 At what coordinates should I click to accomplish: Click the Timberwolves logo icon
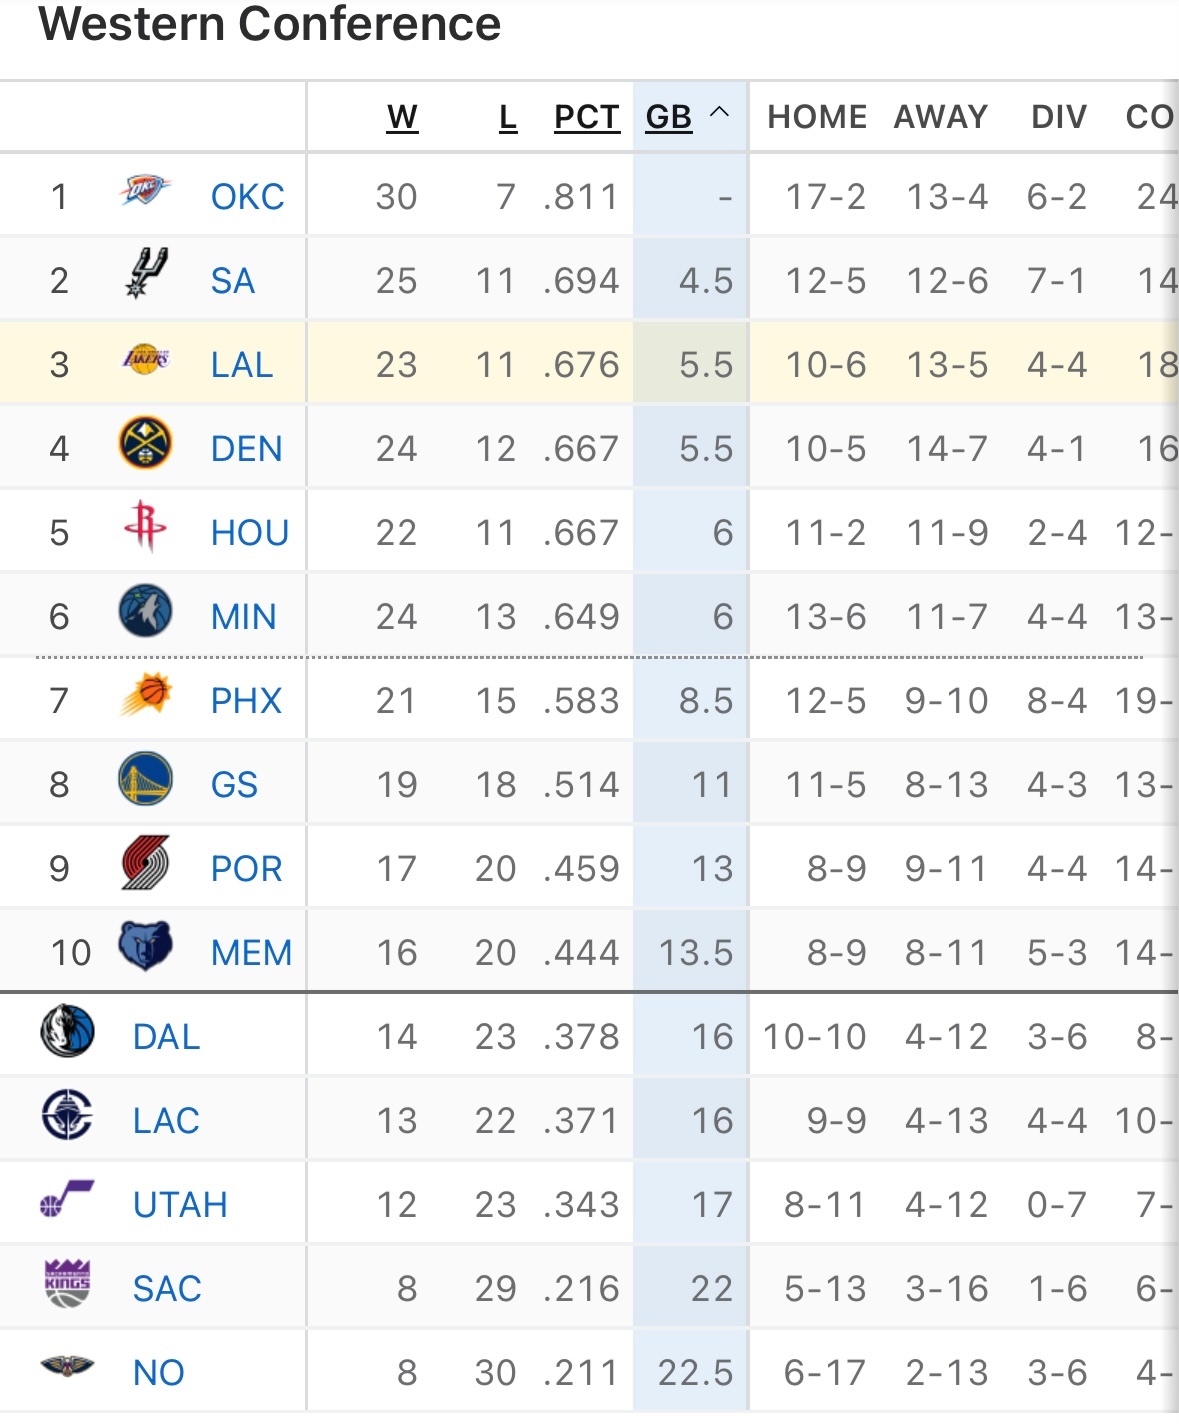pyautogui.click(x=146, y=612)
